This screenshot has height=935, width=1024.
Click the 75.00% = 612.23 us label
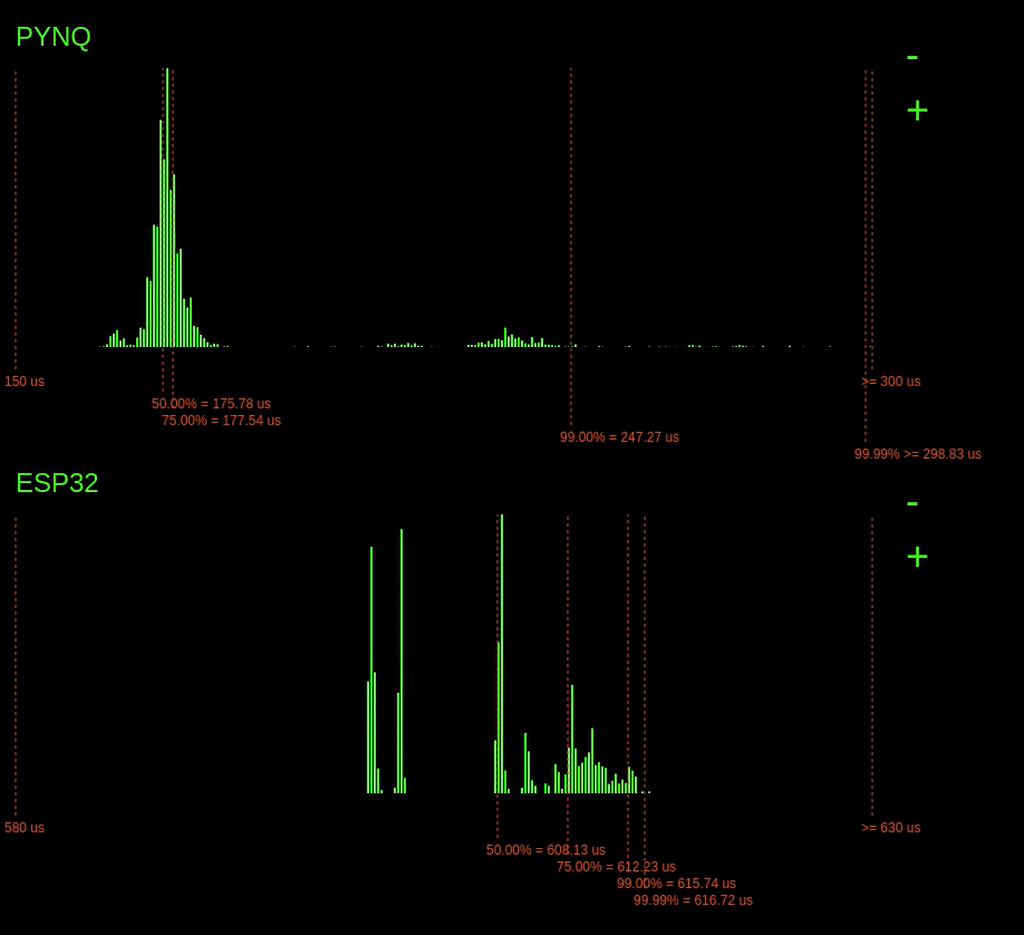pyautogui.click(x=616, y=867)
